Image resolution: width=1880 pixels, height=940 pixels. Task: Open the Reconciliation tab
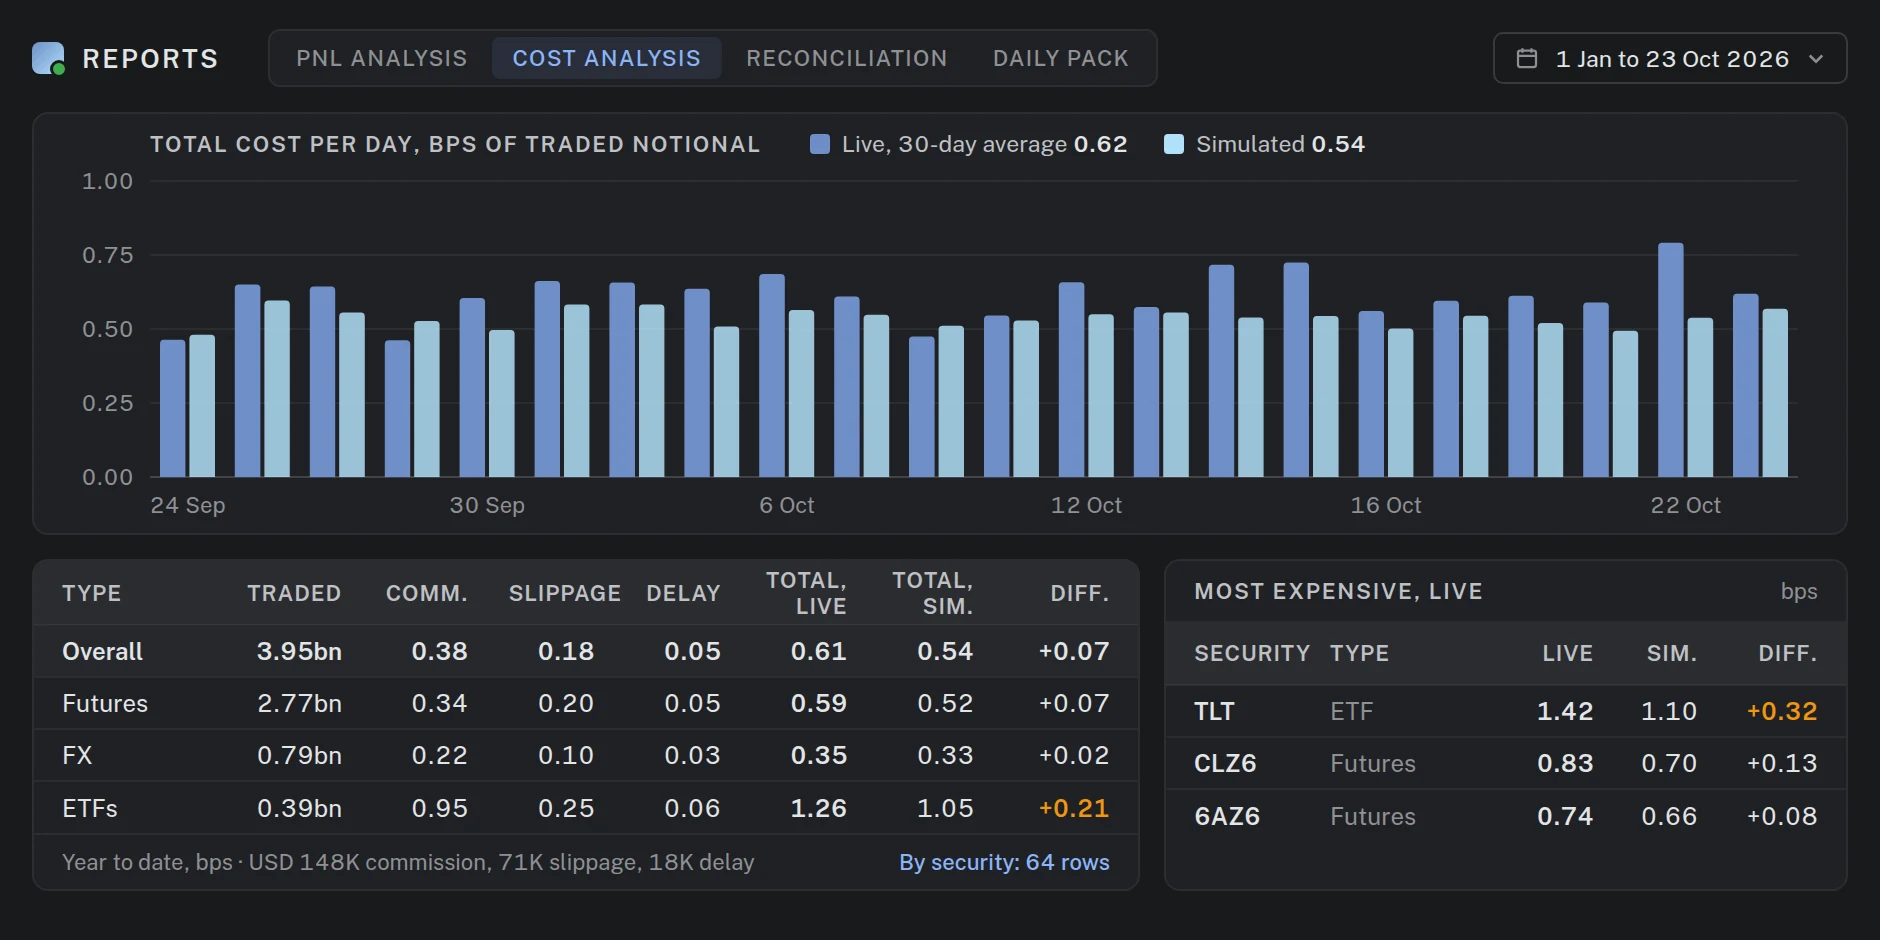coord(846,59)
